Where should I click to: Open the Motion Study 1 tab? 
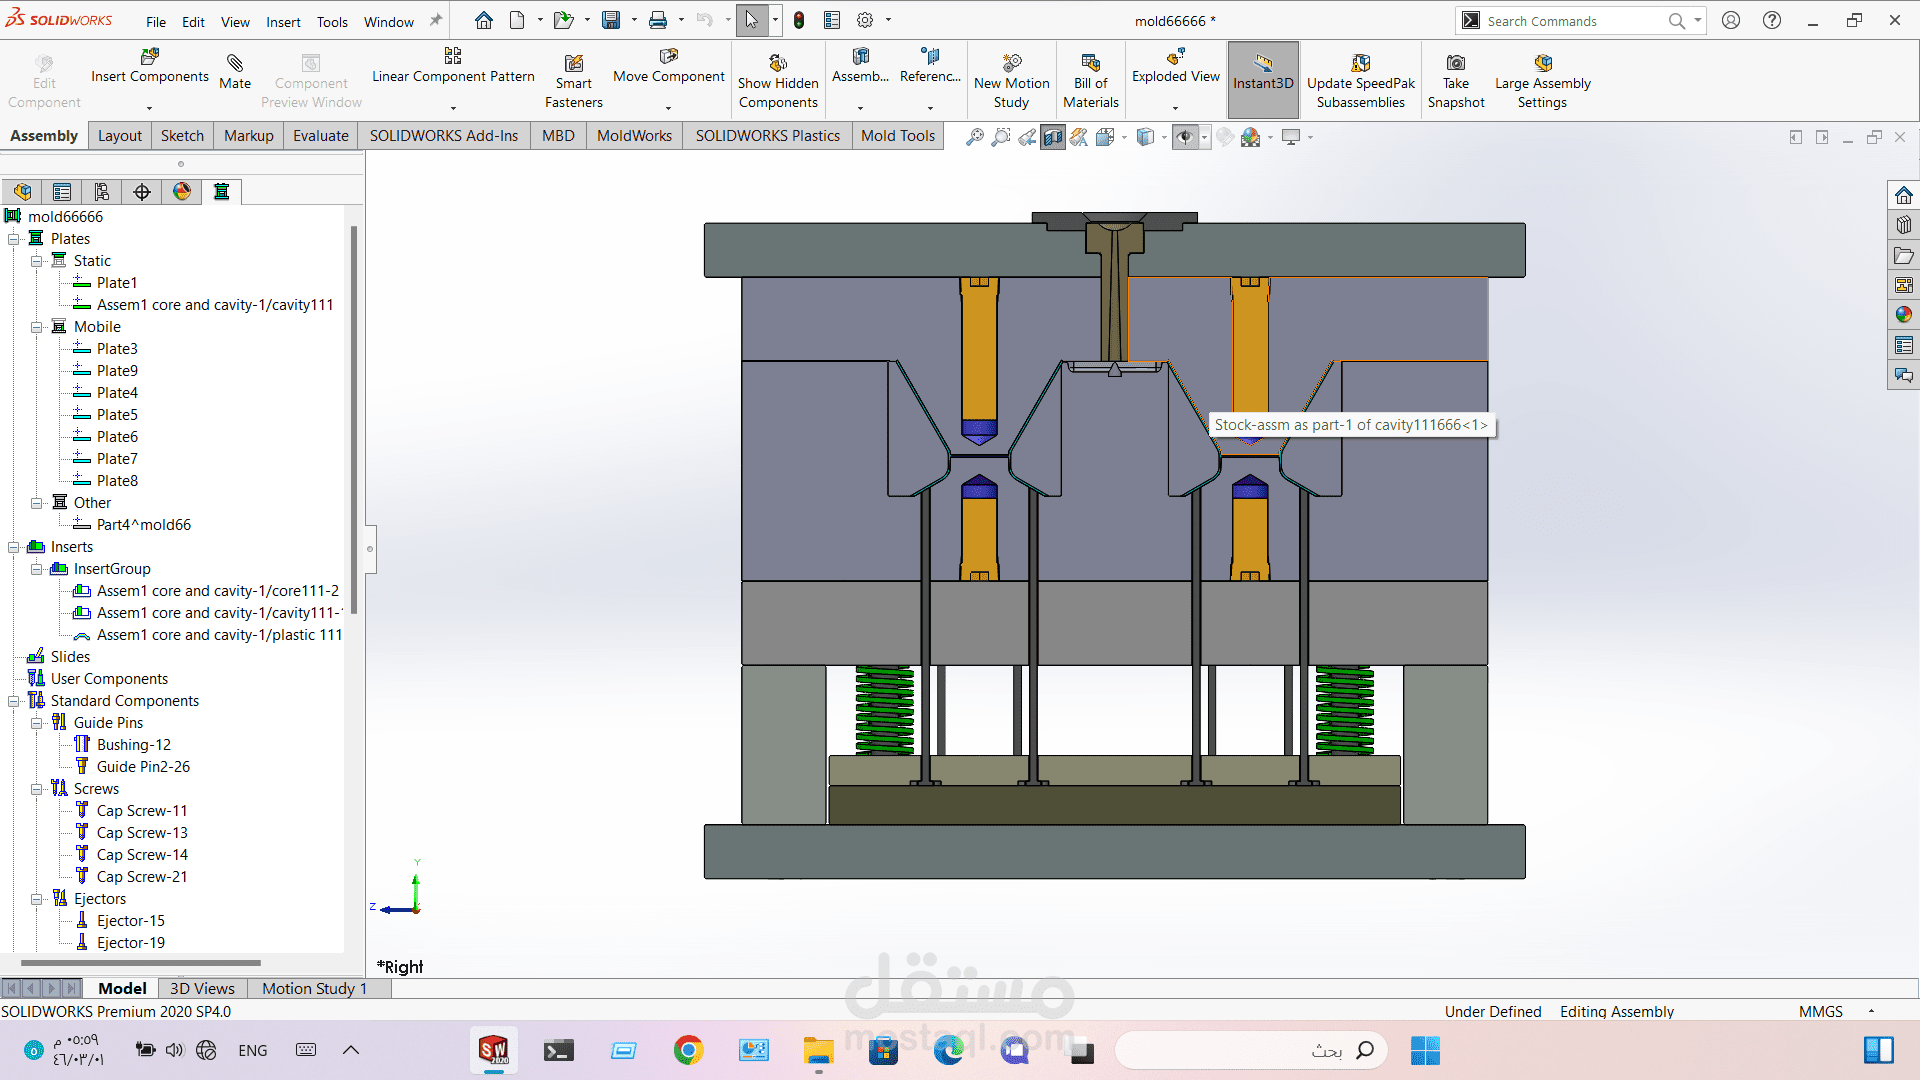(x=314, y=988)
